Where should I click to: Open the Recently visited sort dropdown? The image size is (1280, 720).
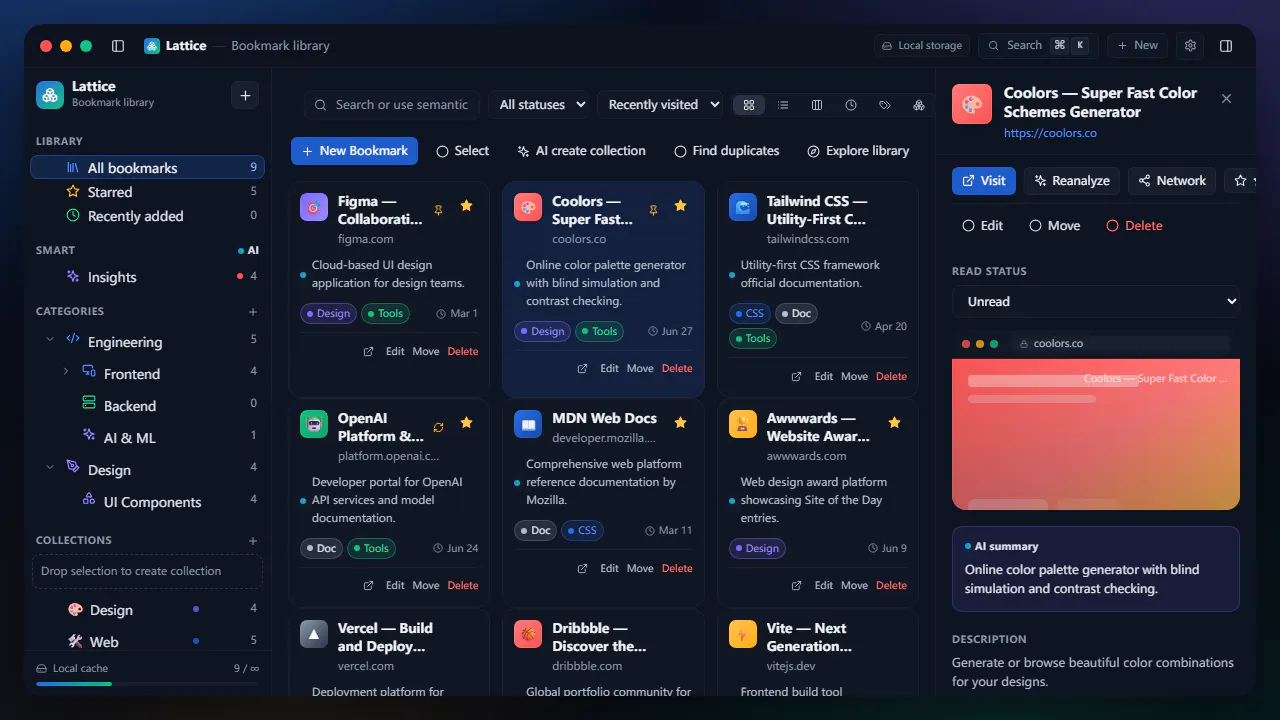pos(660,105)
